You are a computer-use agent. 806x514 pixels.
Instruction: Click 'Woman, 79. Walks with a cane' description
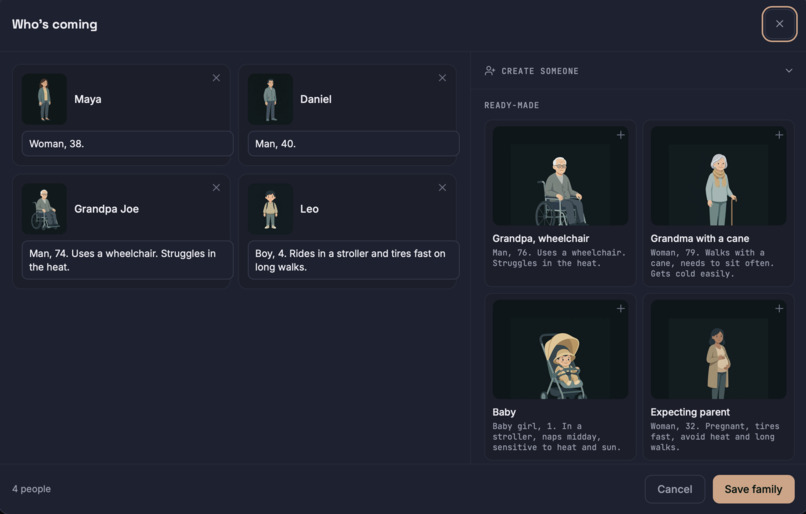(x=712, y=263)
